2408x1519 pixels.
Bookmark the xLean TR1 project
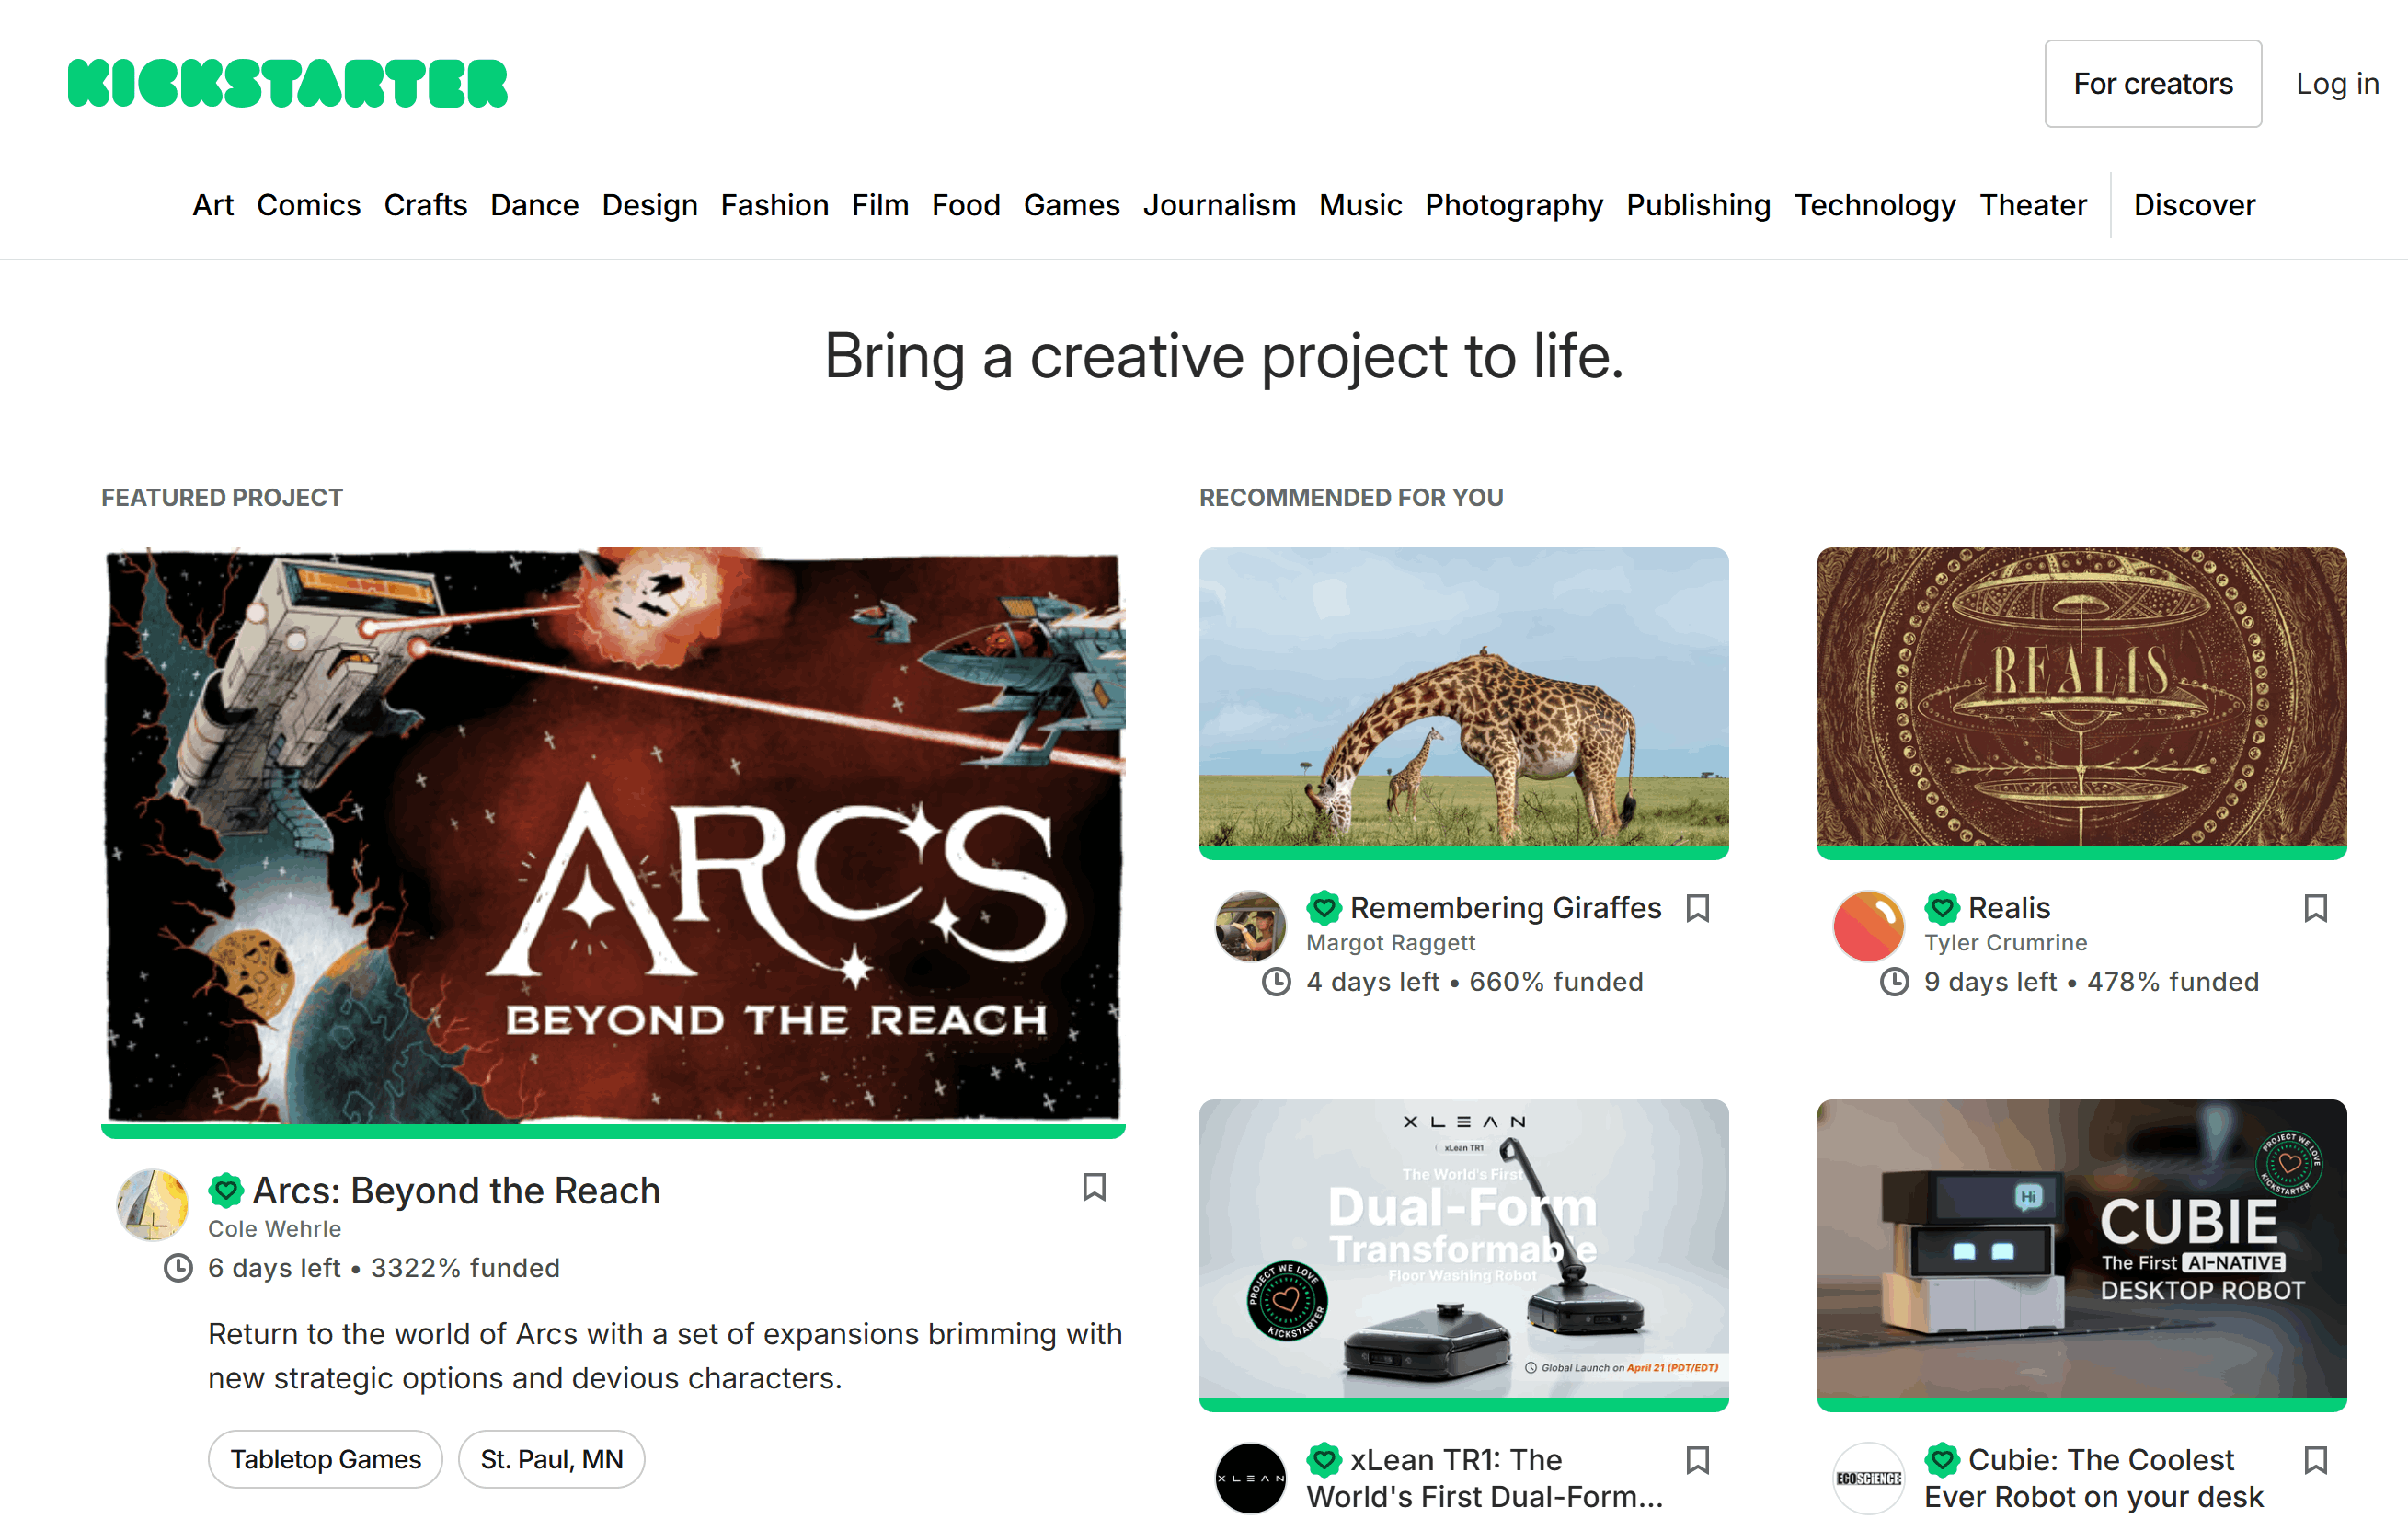point(1697,1460)
